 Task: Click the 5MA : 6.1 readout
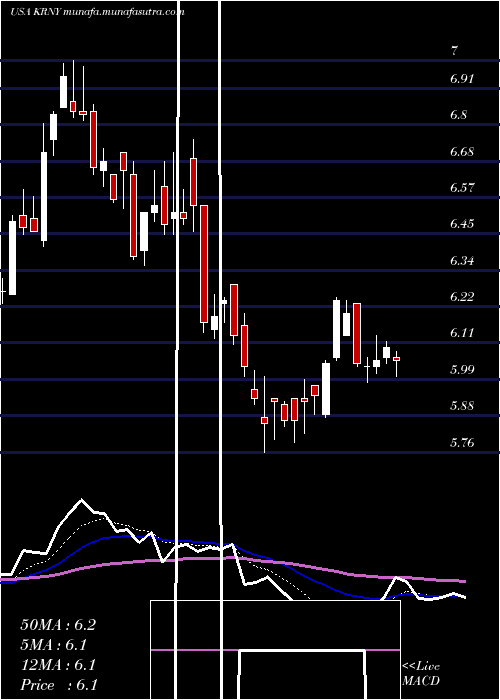54,645
